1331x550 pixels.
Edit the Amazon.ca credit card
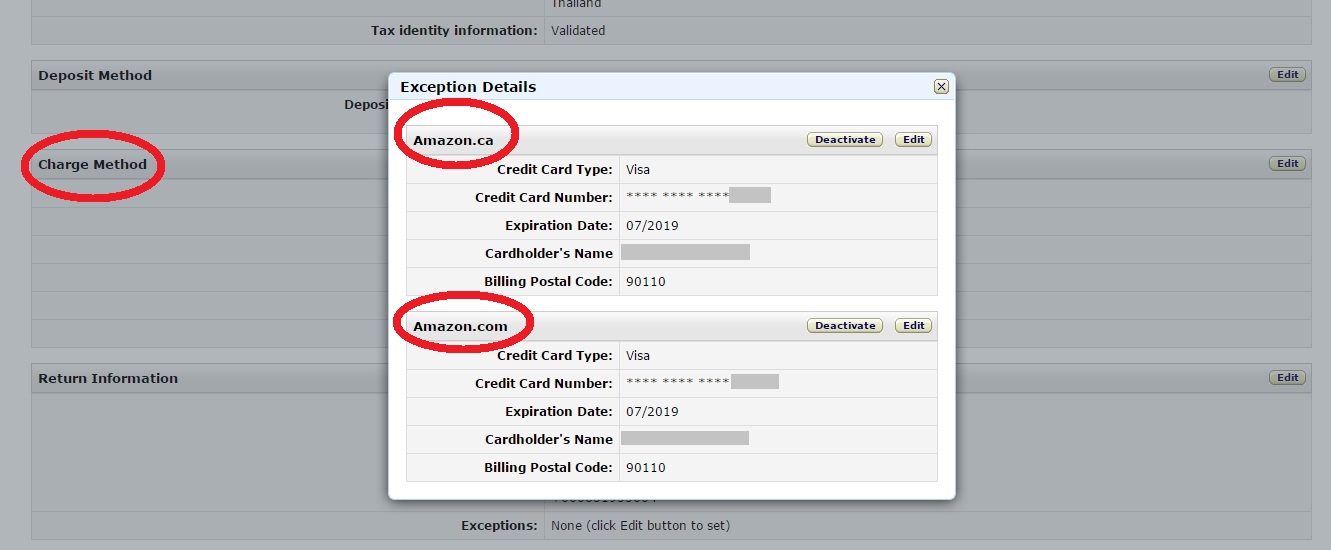click(913, 140)
